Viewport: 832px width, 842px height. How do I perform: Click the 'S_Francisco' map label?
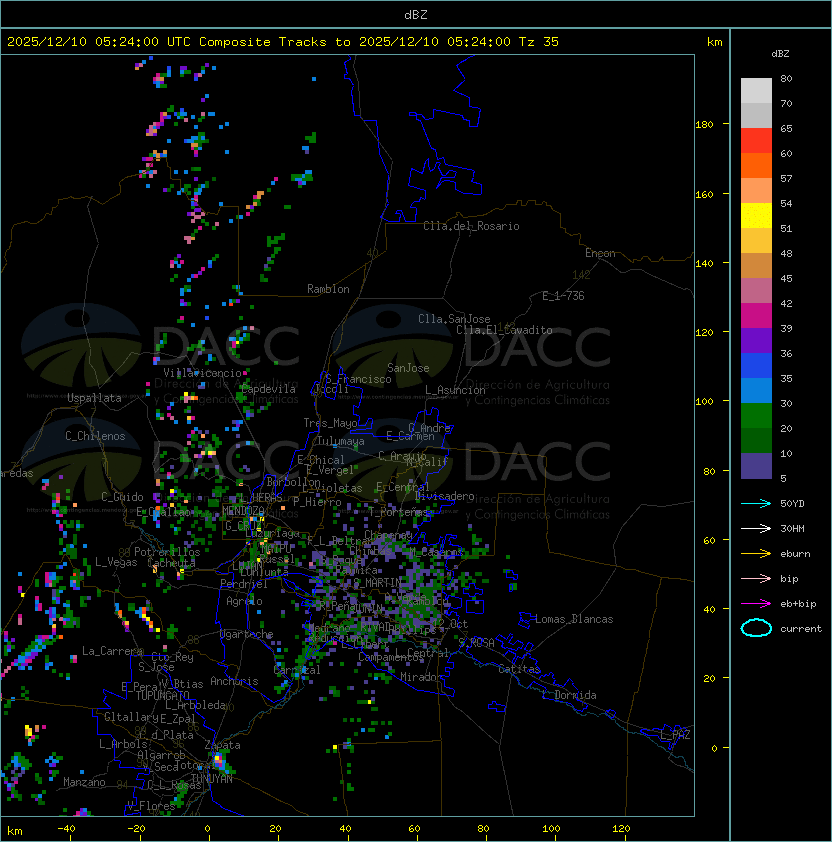(x=358, y=379)
